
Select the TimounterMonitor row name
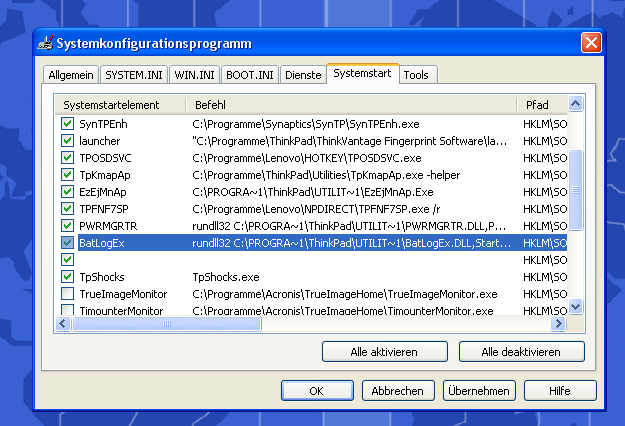point(121,310)
